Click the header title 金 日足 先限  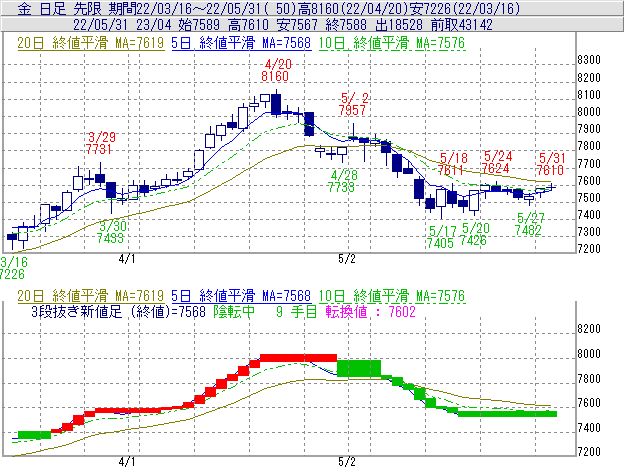coord(58,8)
